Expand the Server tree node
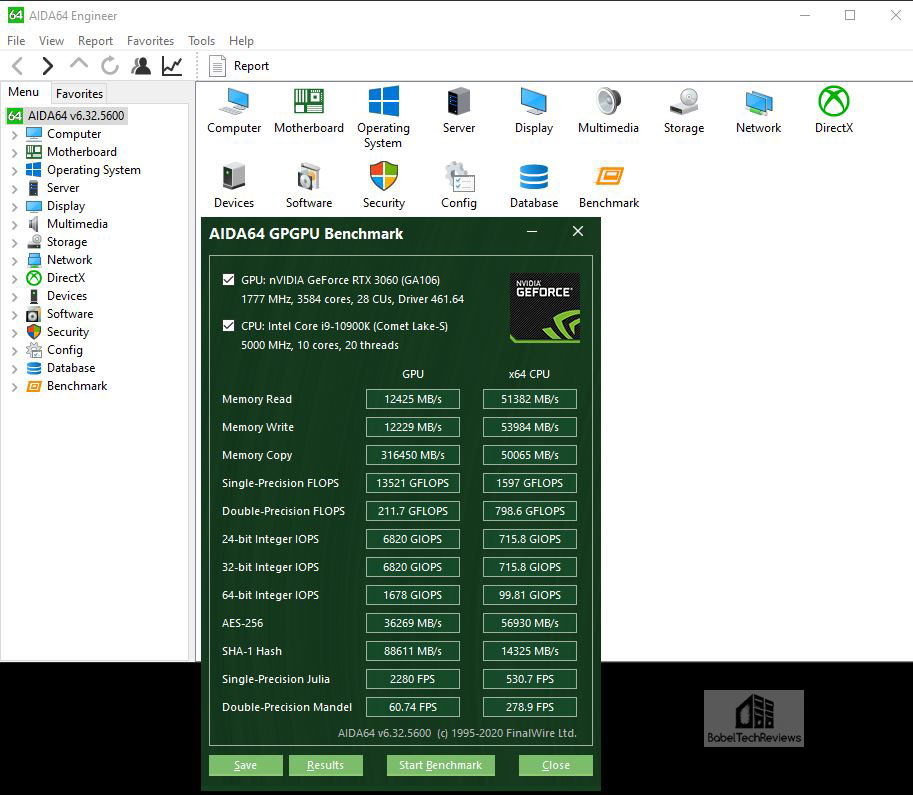This screenshot has width=913, height=795. point(15,189)
